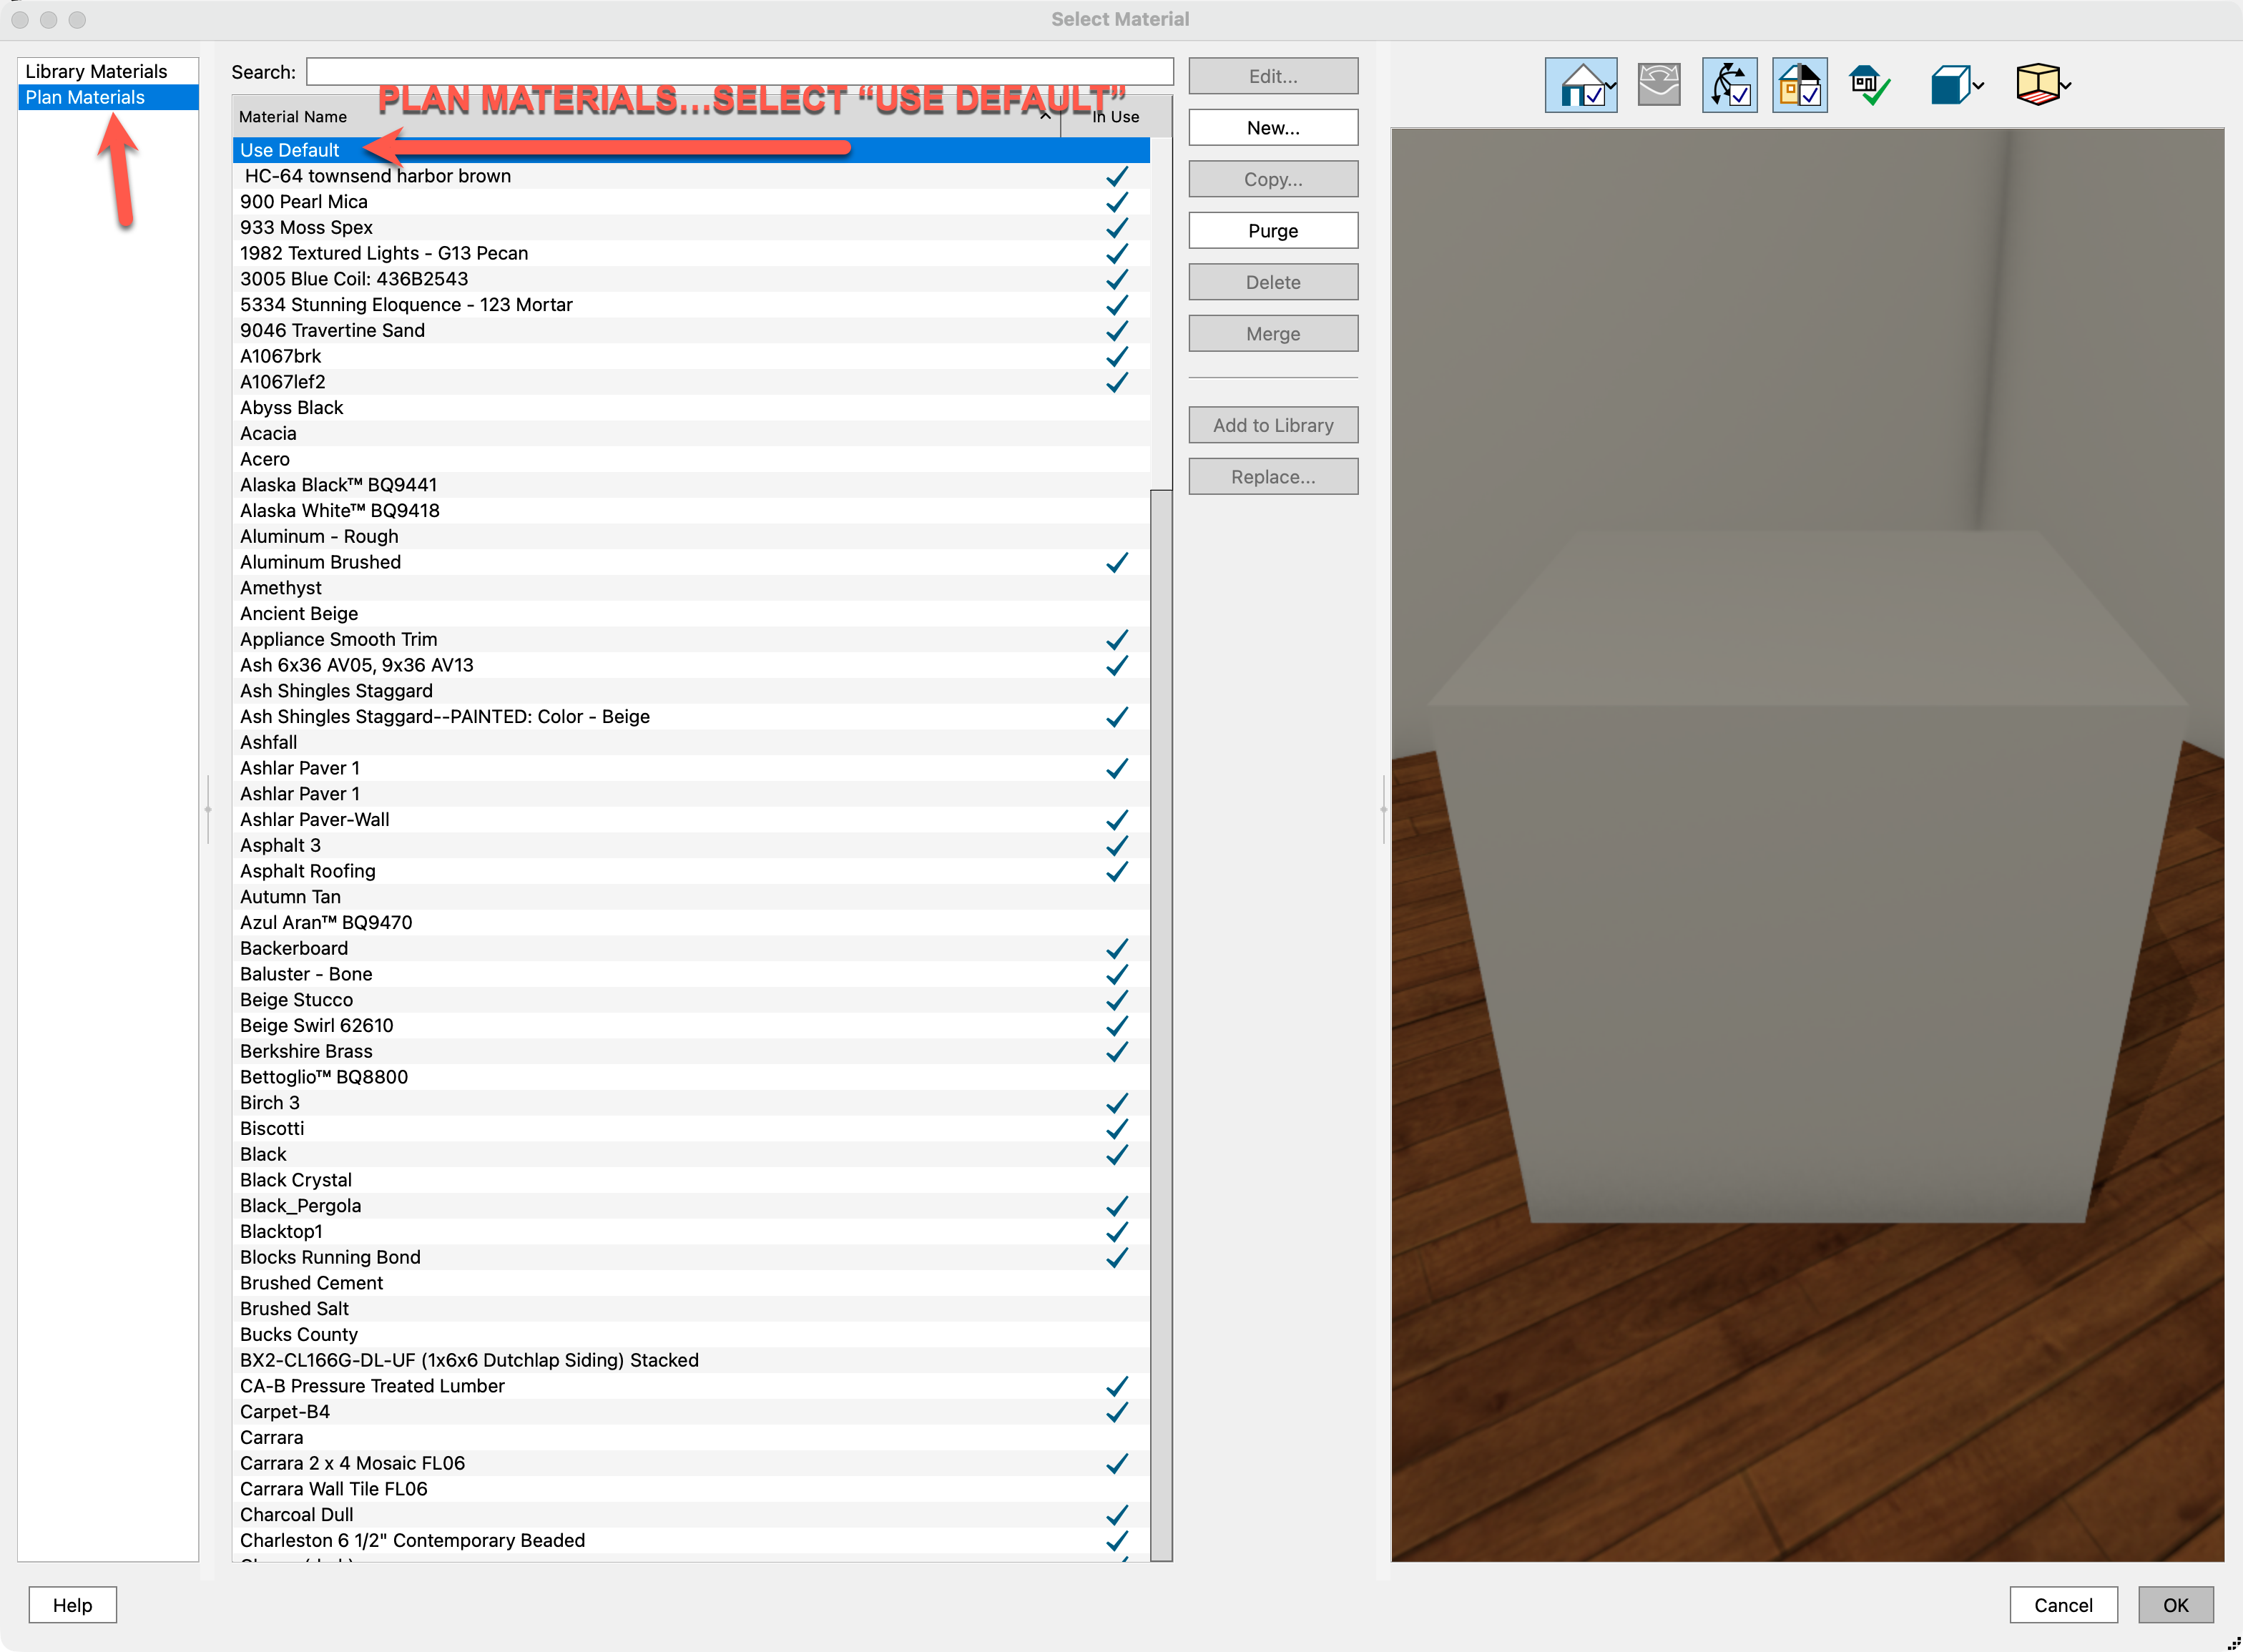Open the dropdown arrow beside the house icon
The width and height of the screenshot is (2243, 1652).
(1610, 85)
